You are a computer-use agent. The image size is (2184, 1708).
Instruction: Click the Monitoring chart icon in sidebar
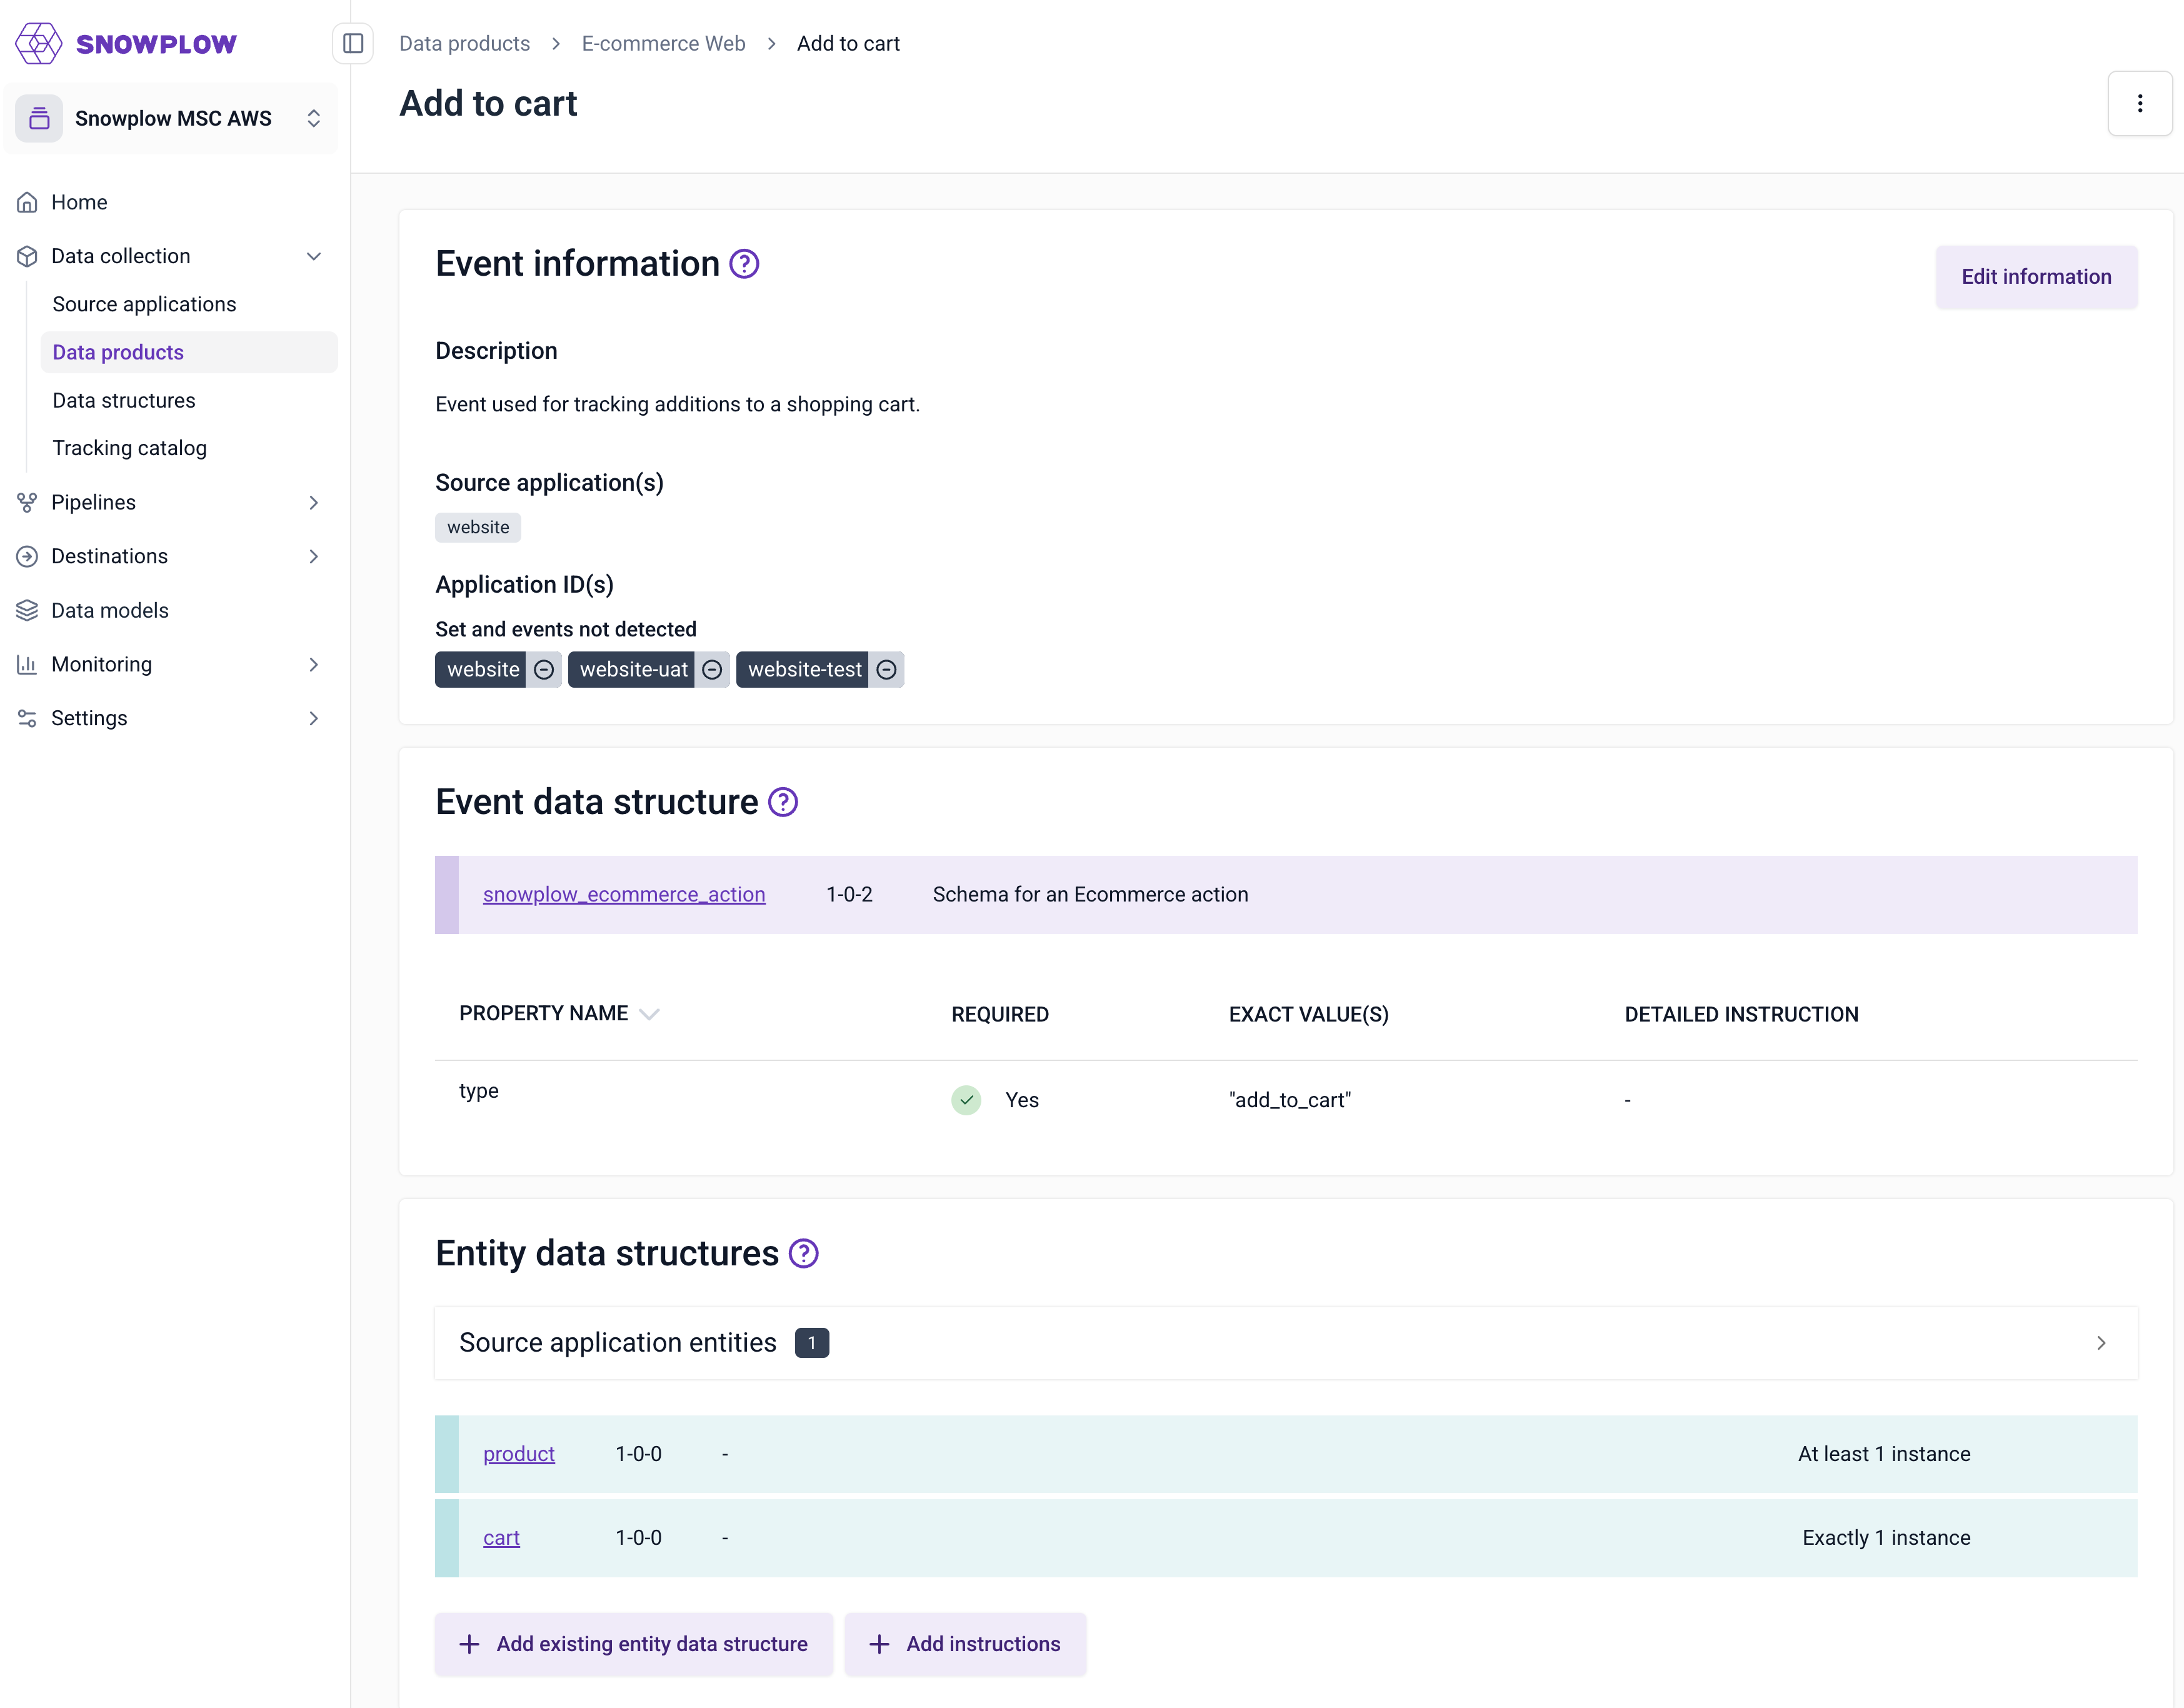pyautogui.click(x=27, y=664)
